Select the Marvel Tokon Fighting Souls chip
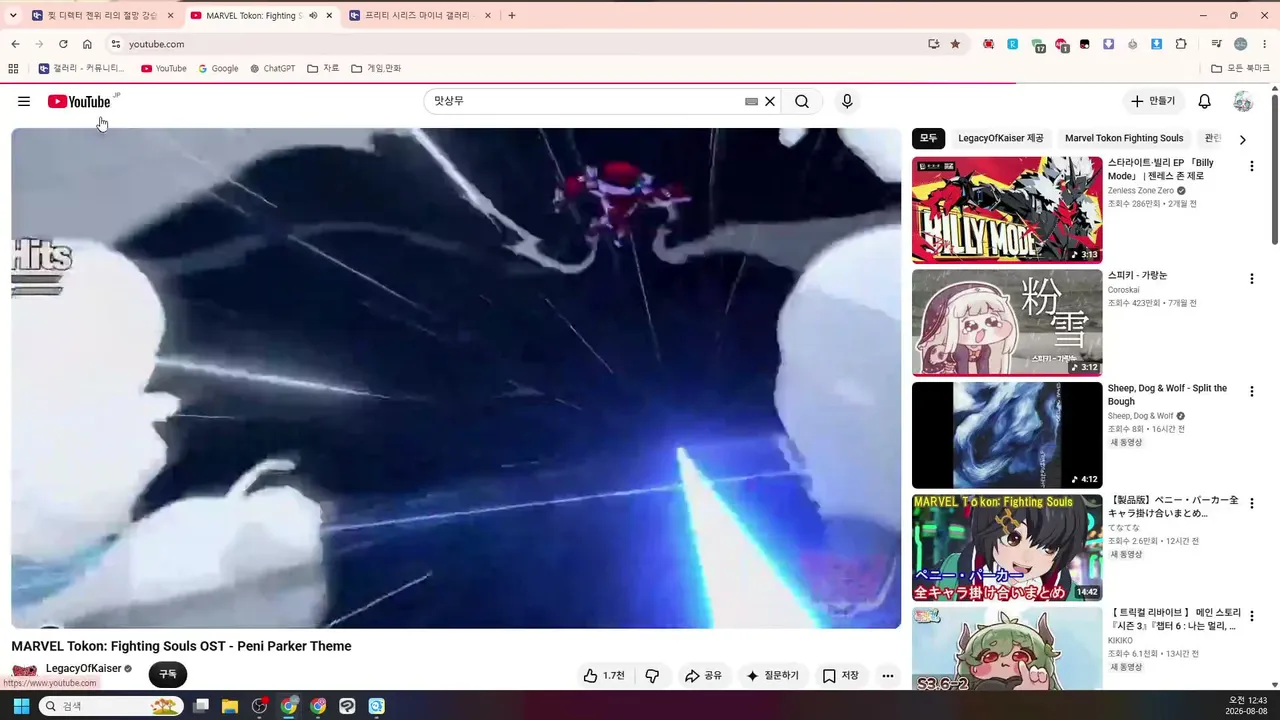The height and width of the screenshot is (720, 1280). pos(1124,138)
